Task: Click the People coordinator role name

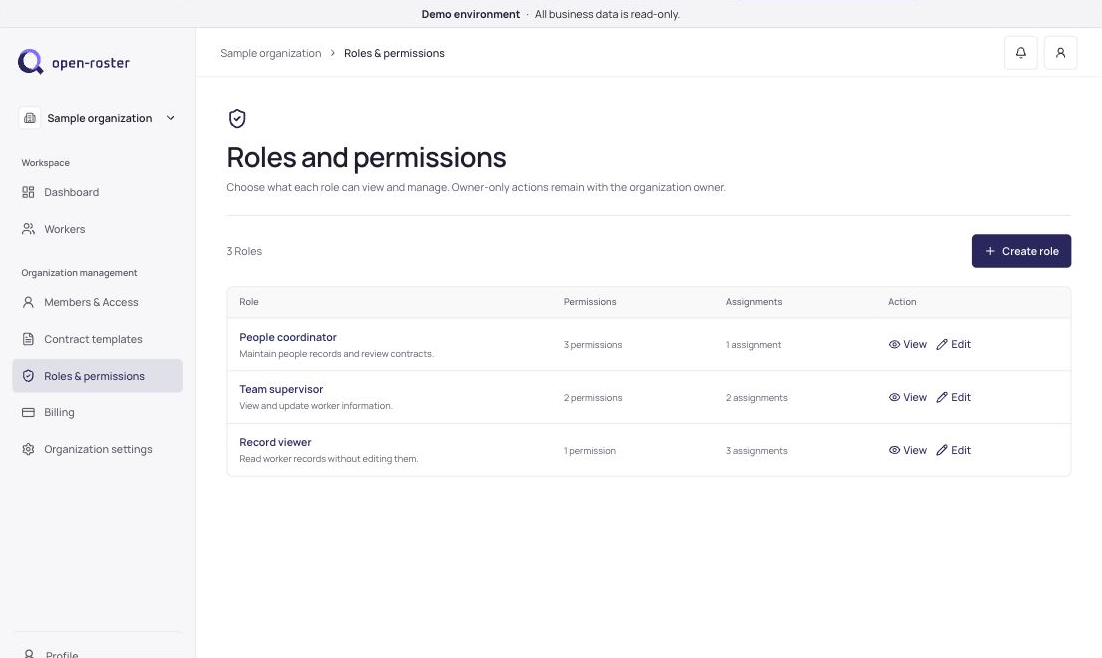Action: click(x=287, y=337)
